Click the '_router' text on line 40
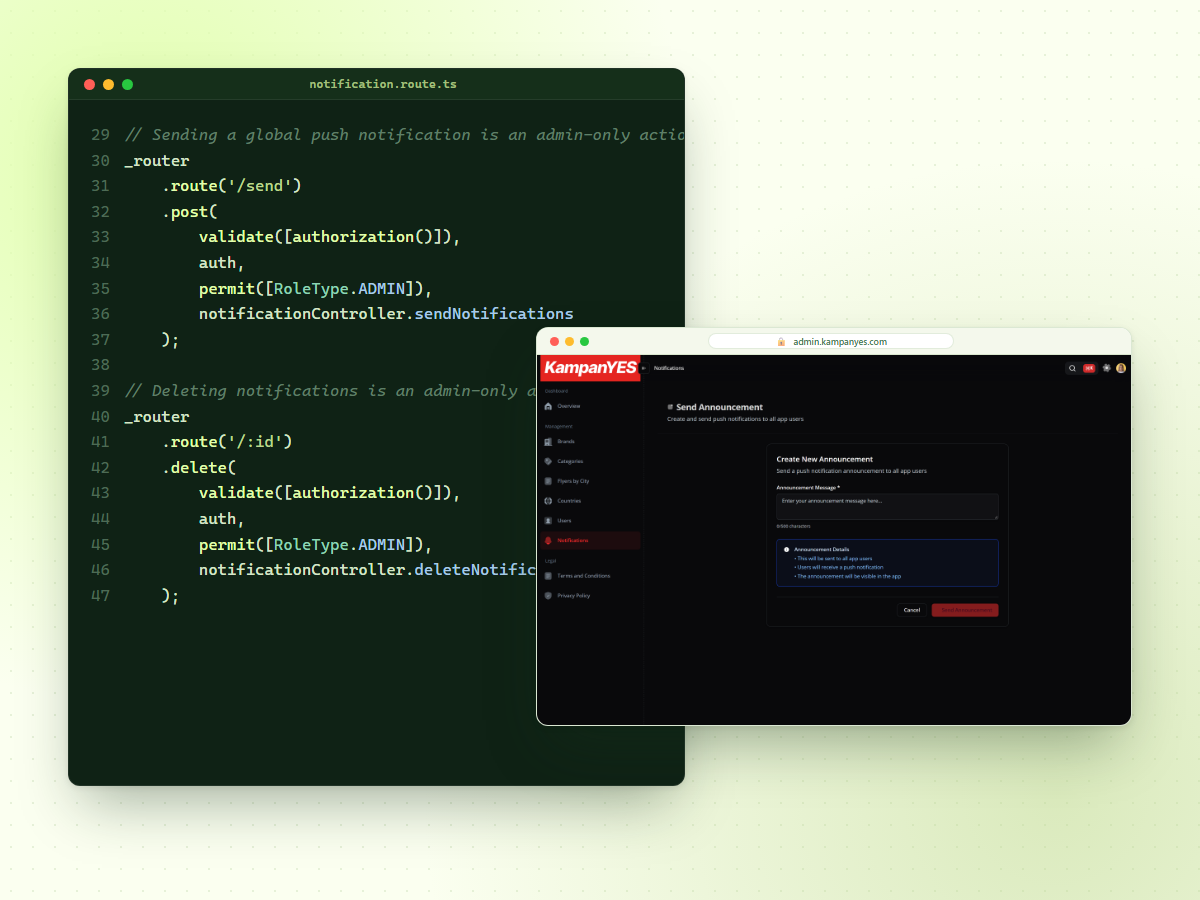The height and width of the screenshot is (900, 1200). pyautogui.click(x=157, y=417)
